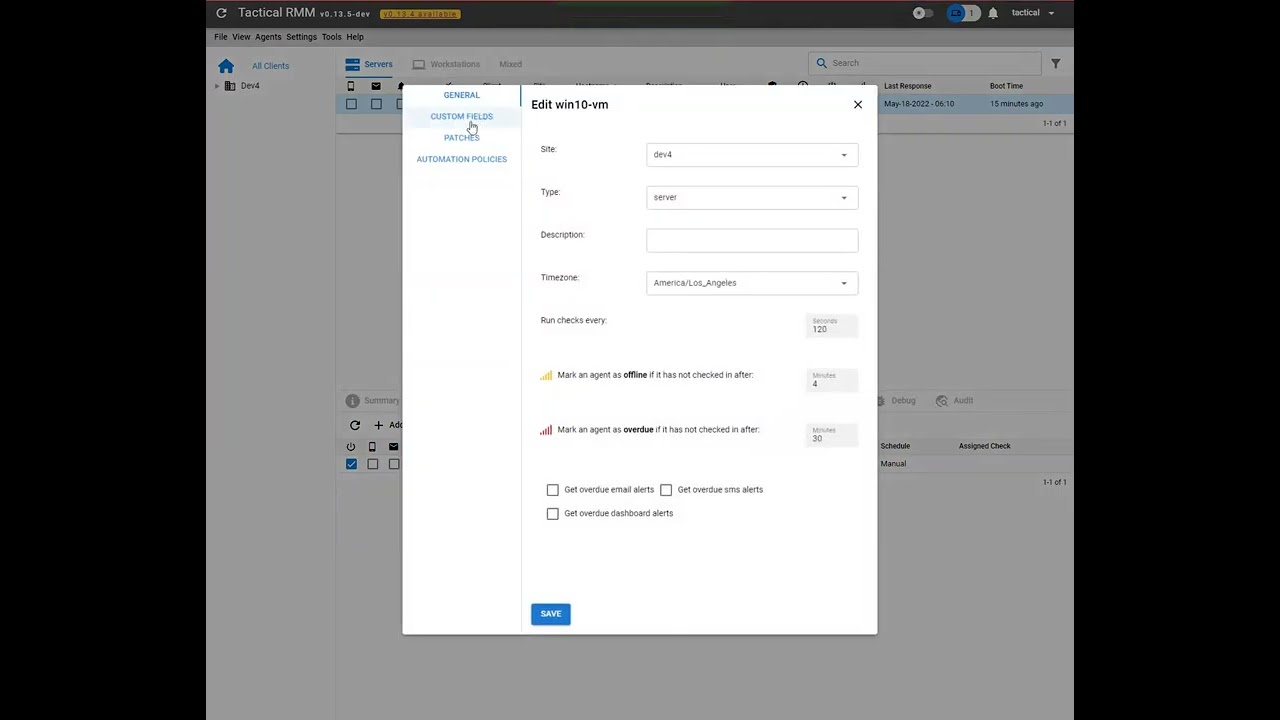Click the search magnifier icon
This screenshot has width=1280, height=720.
[x=822, y=63]
